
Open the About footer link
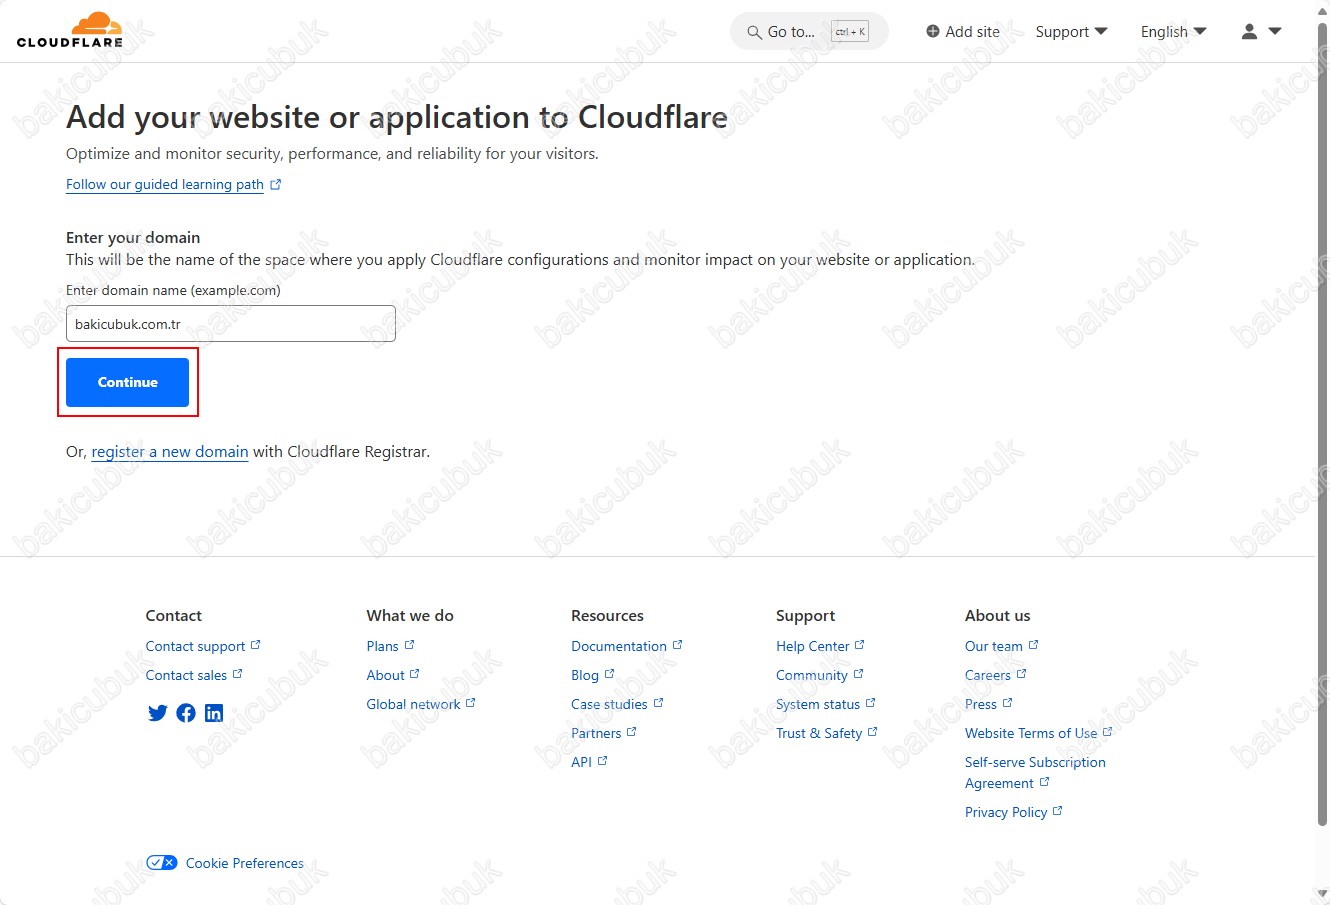[385, 675]
